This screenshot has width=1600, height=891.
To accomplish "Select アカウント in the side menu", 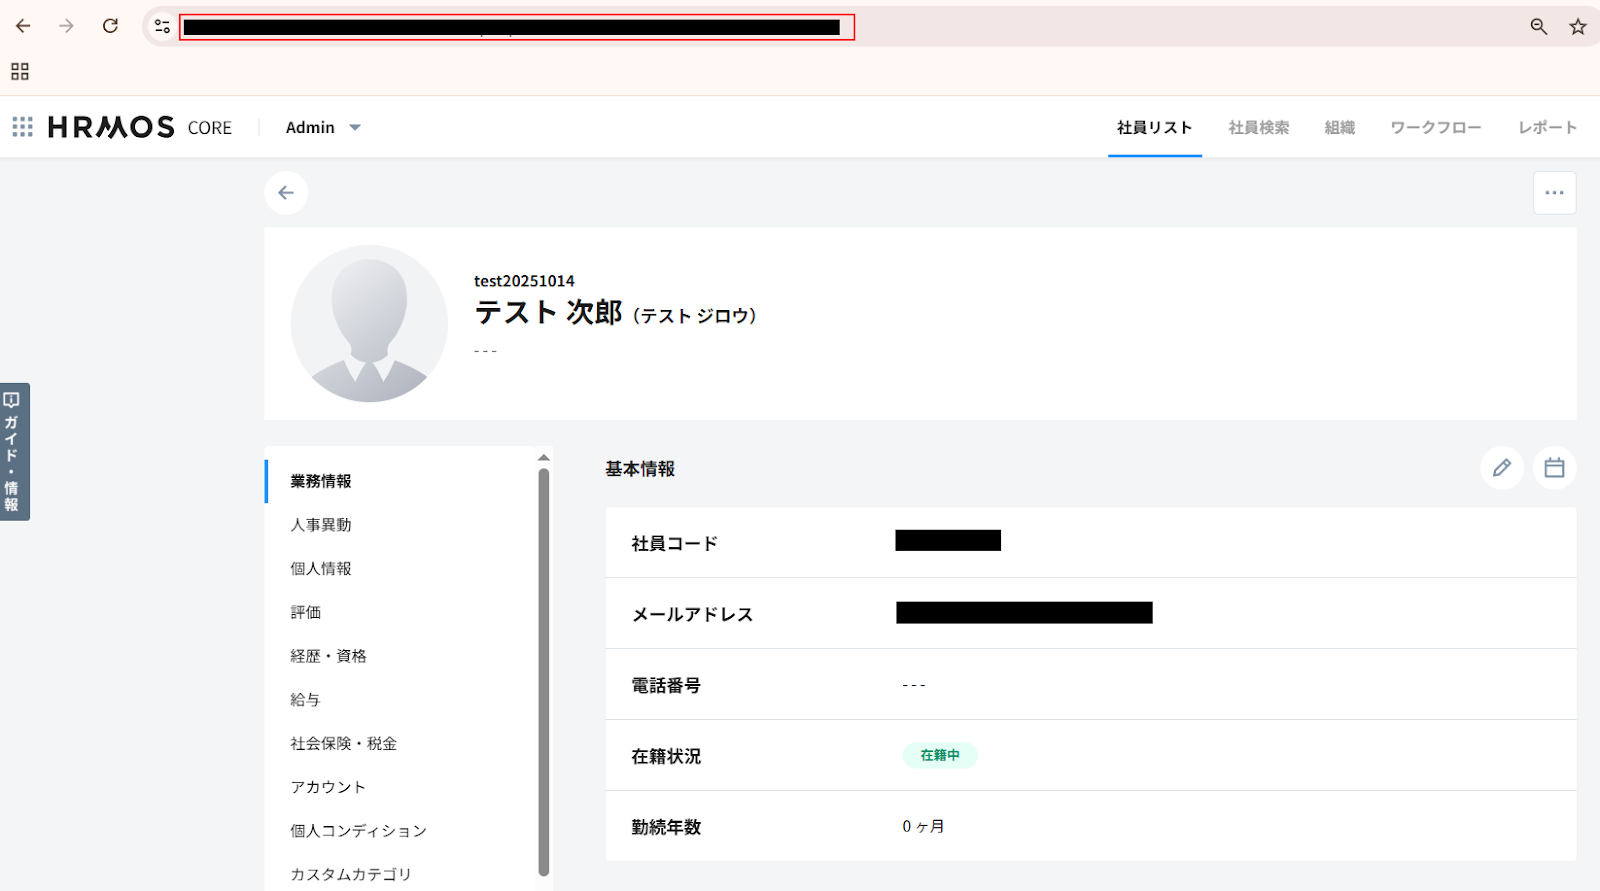I will [328, 787].
